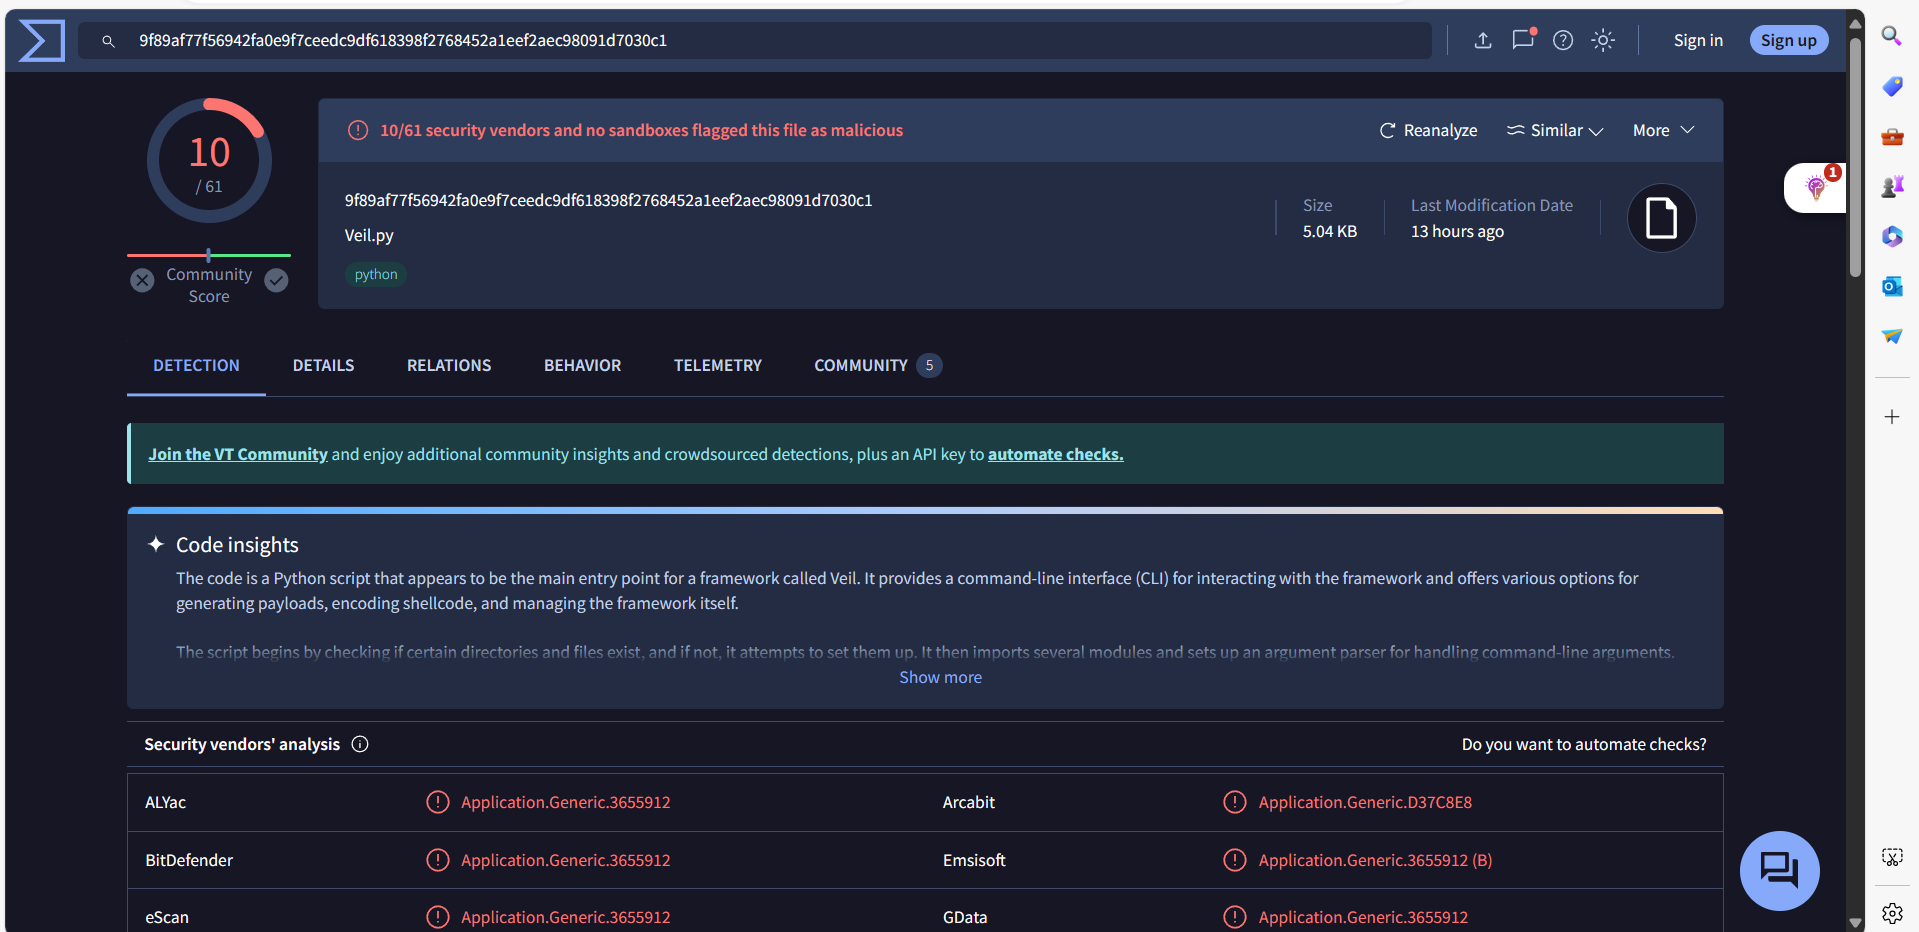Click the warning icon in the malicious banner
This screenshot has width=1919, height=932.
pyautogui.click(x=358, y=130)
